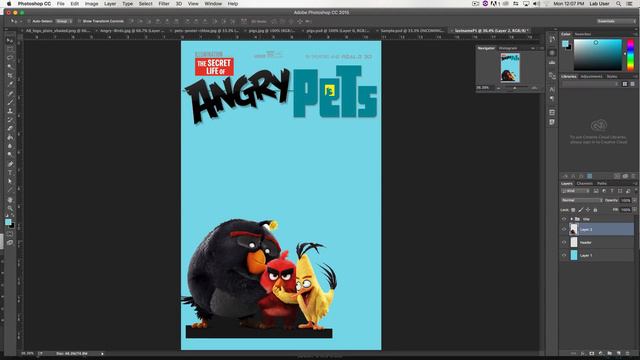The image size is (640, 360).
Task: Select the Clone Stamp tool
Action: (10, 111)
